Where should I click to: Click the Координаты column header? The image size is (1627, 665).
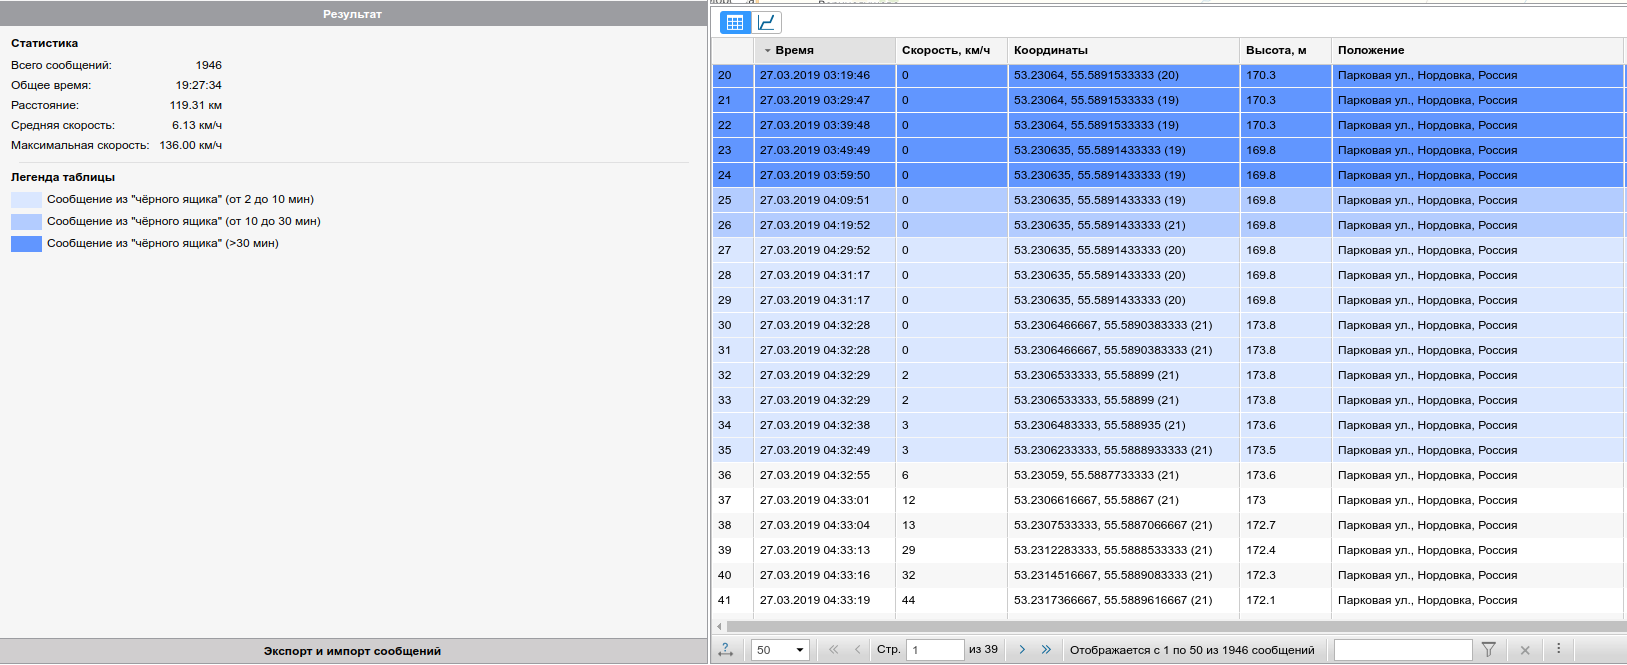(x=1050, y=50)
